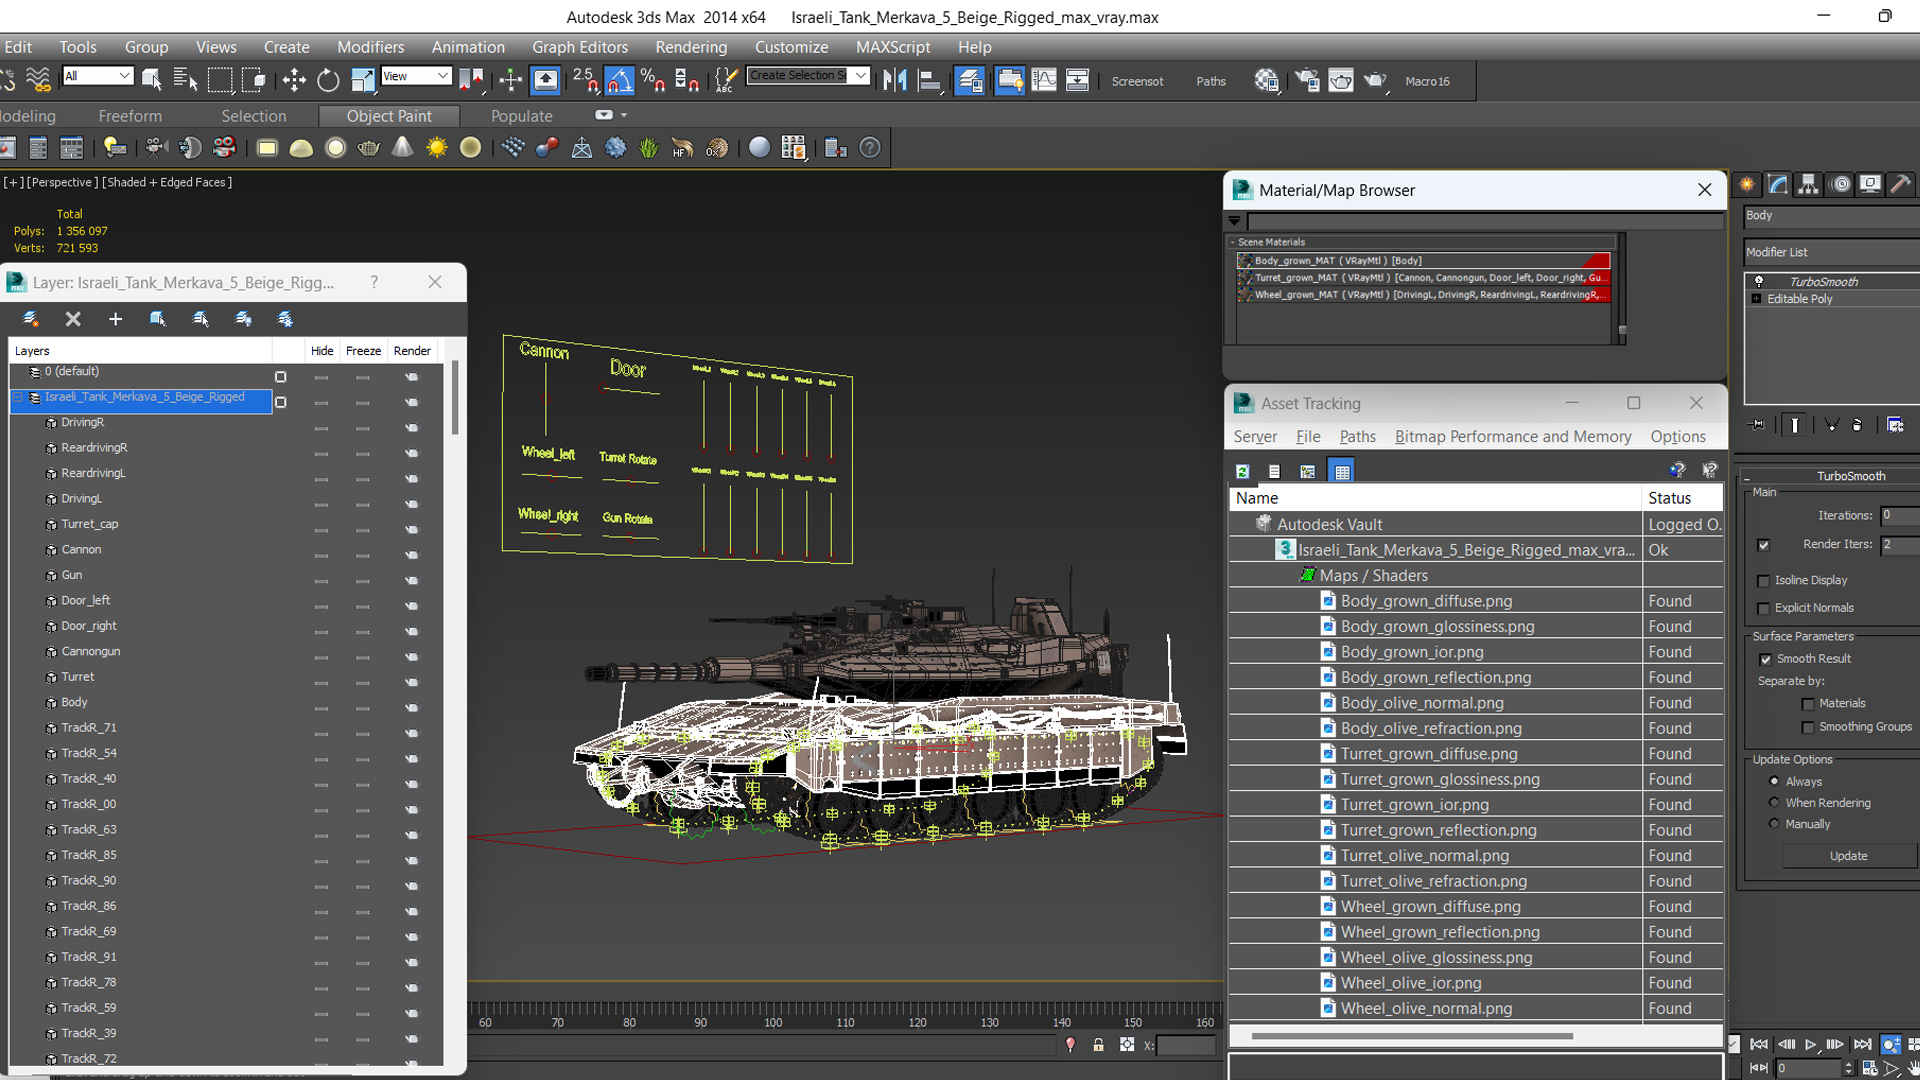Click the Screensot toolbar button
The height and width of the screenshot is (1080, 1920).
pyautogui.click(x=1138, y=82)
